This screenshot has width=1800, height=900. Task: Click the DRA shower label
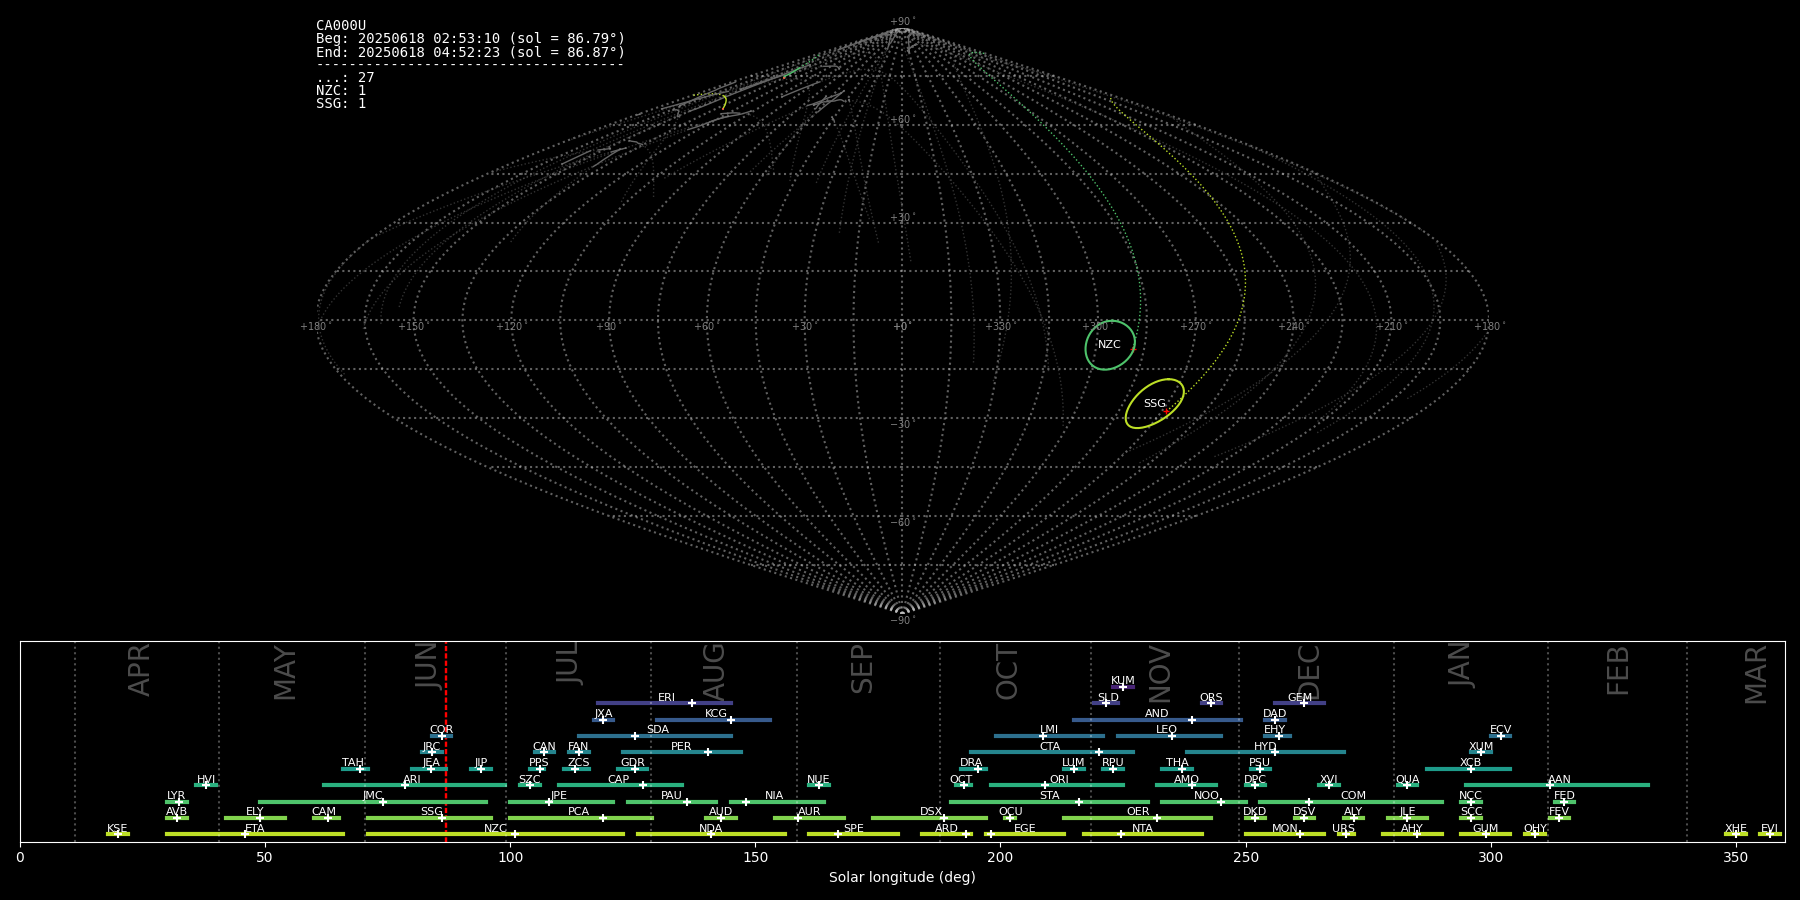pyautogui.click(x=971, y=763)
